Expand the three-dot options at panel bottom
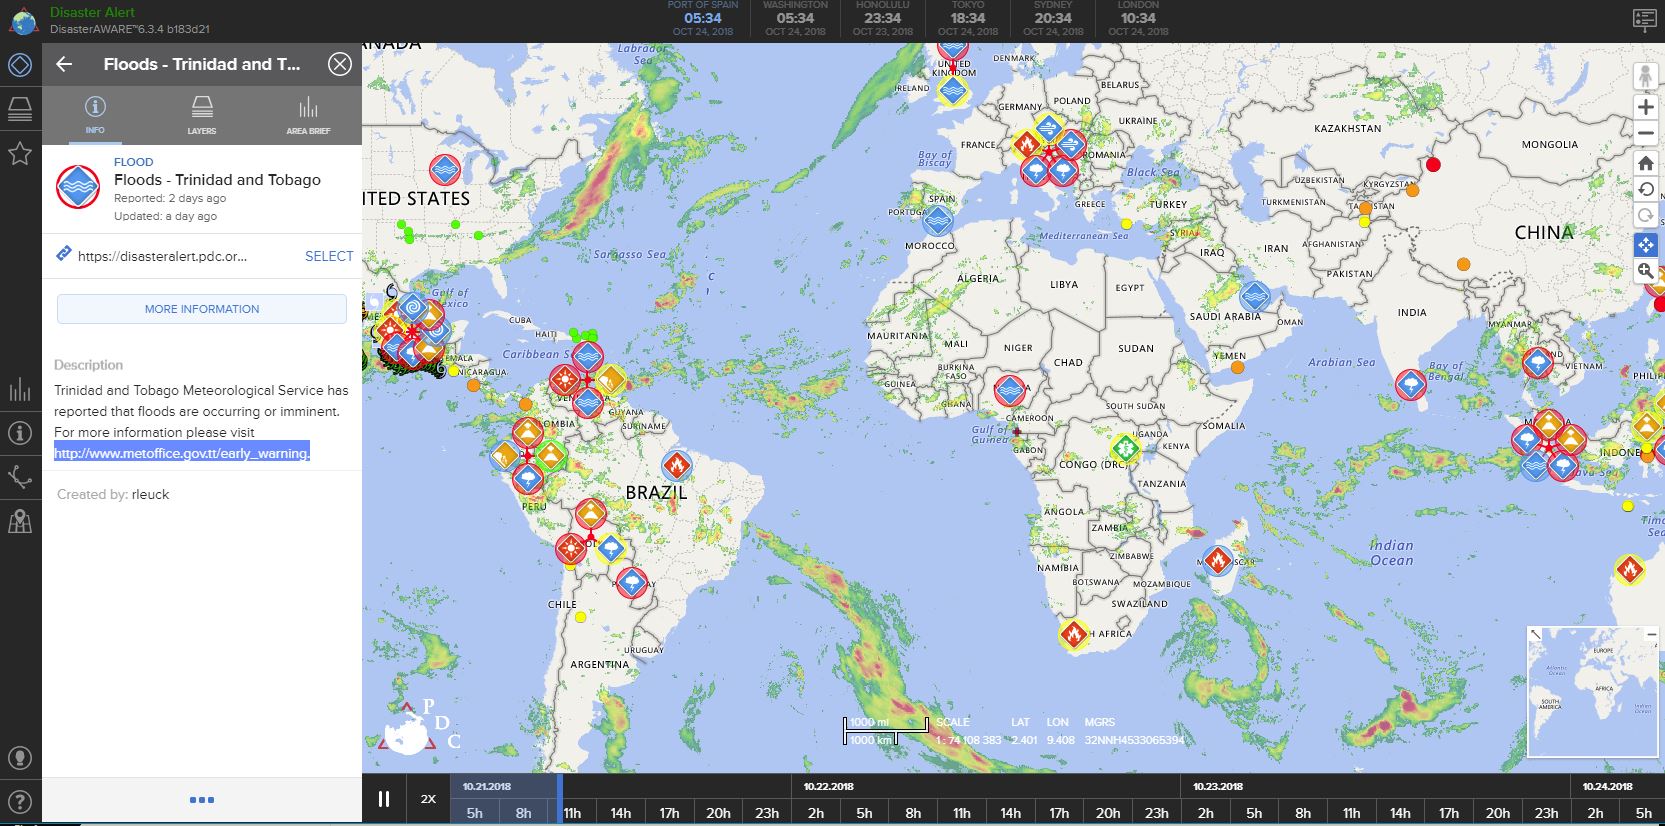Viewport: 1665px width, 826px height. [x=201, y=800]
